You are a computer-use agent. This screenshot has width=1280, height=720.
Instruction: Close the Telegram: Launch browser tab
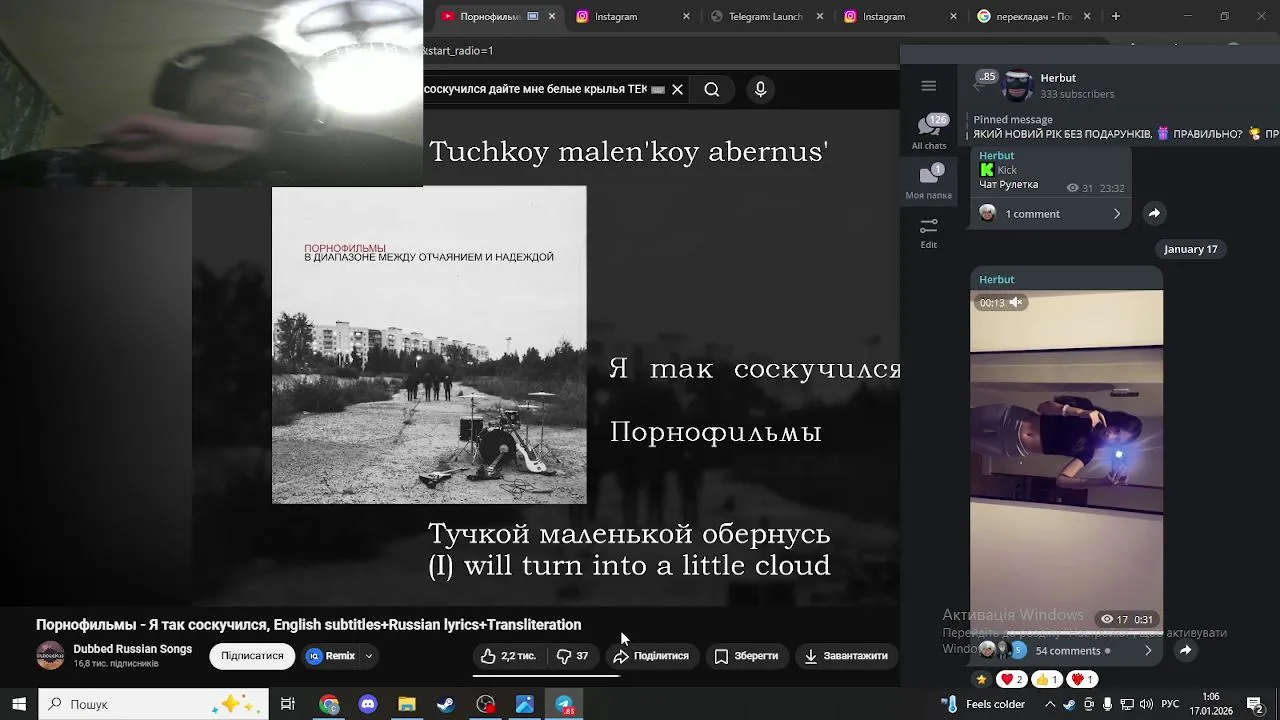tap(820, 16)
